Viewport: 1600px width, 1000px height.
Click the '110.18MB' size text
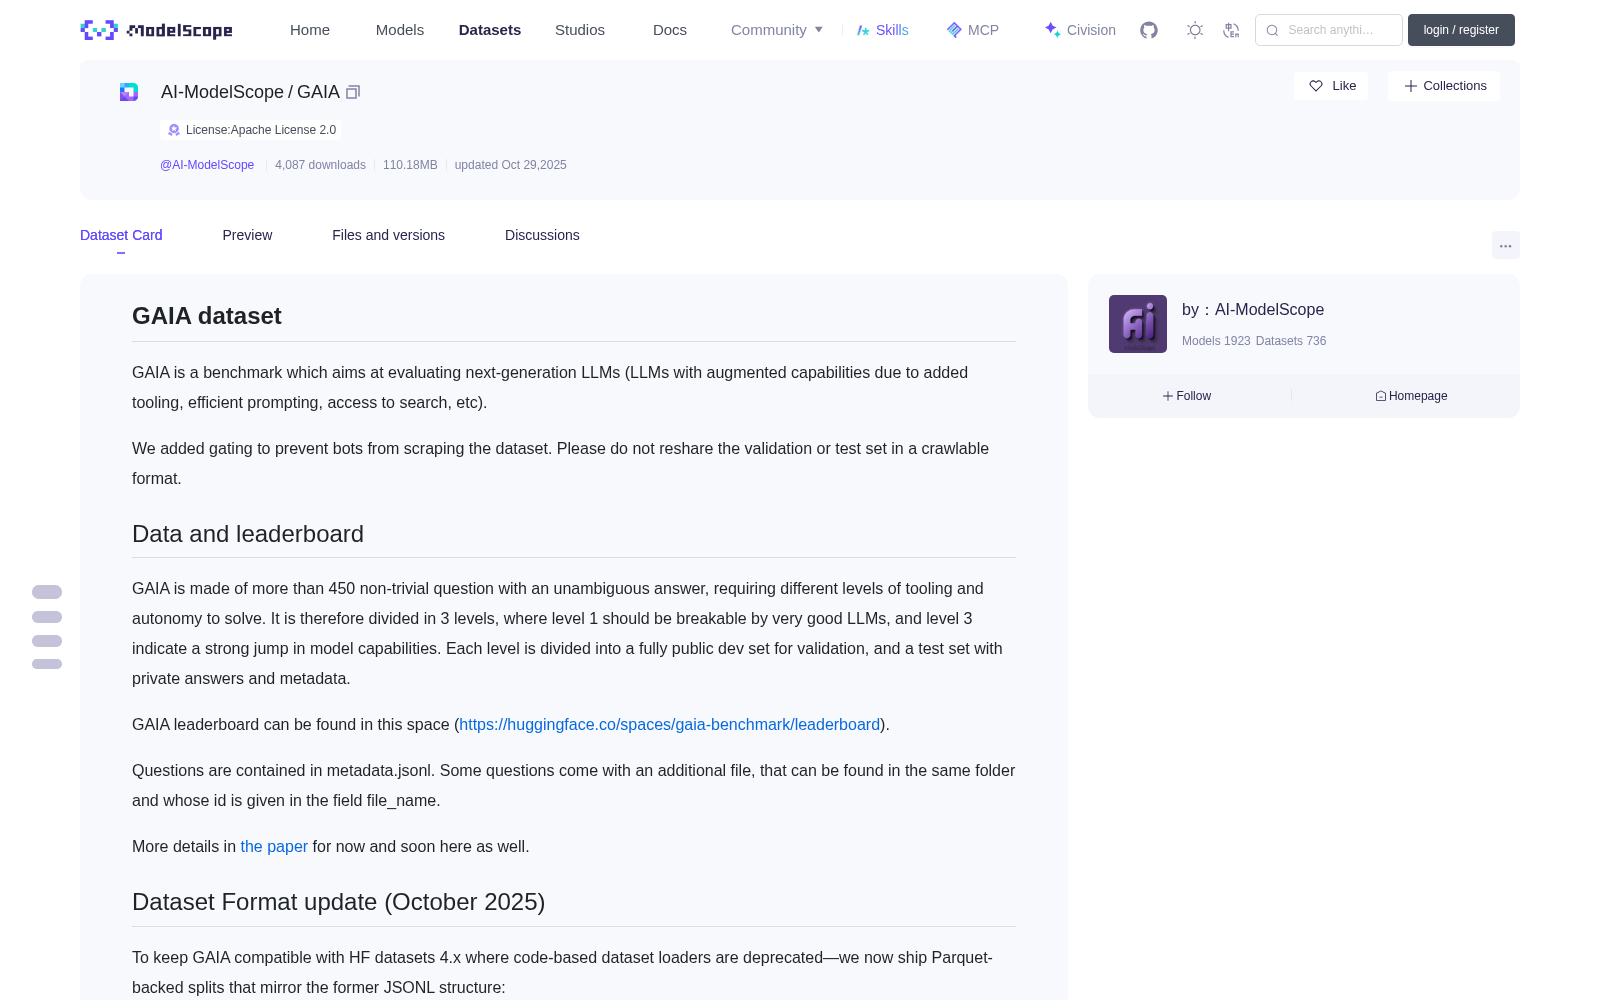[410, 165]
